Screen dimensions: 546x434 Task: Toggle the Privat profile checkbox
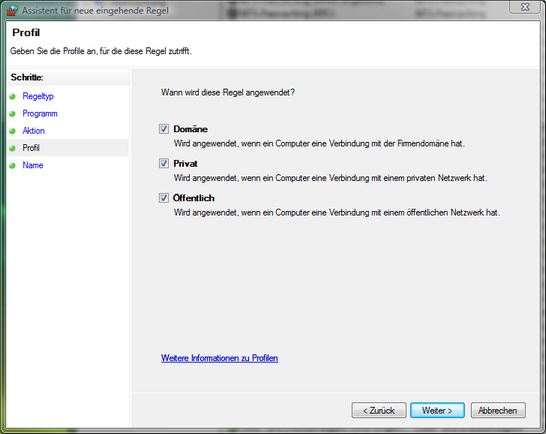click(164, 163)
